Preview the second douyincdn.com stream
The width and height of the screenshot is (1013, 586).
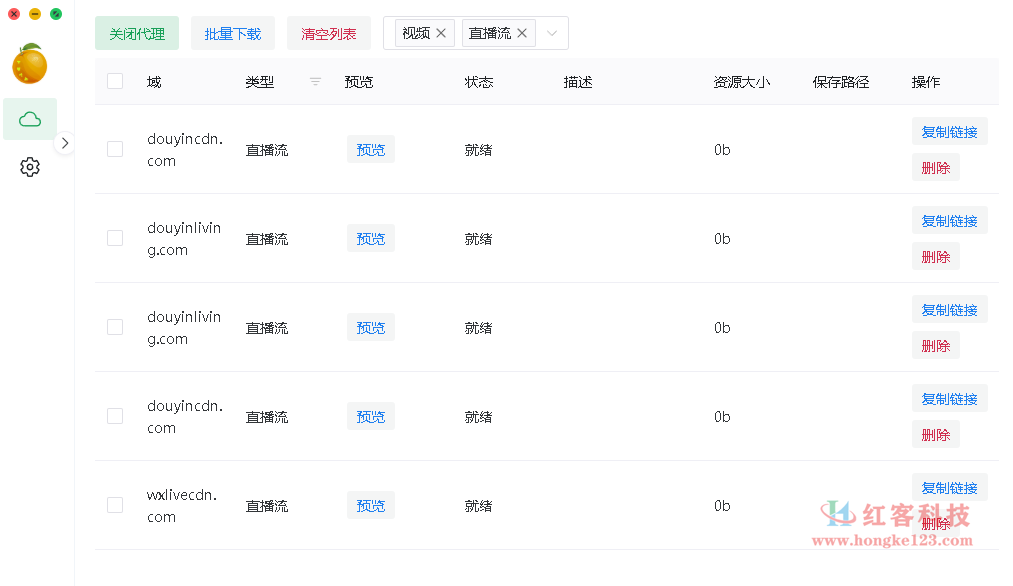371,417
